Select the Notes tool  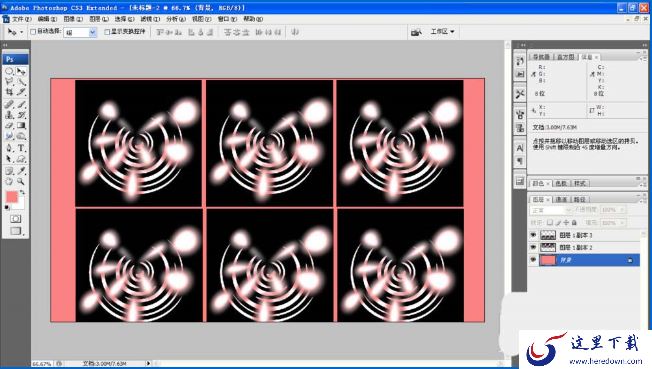[9, 171]
